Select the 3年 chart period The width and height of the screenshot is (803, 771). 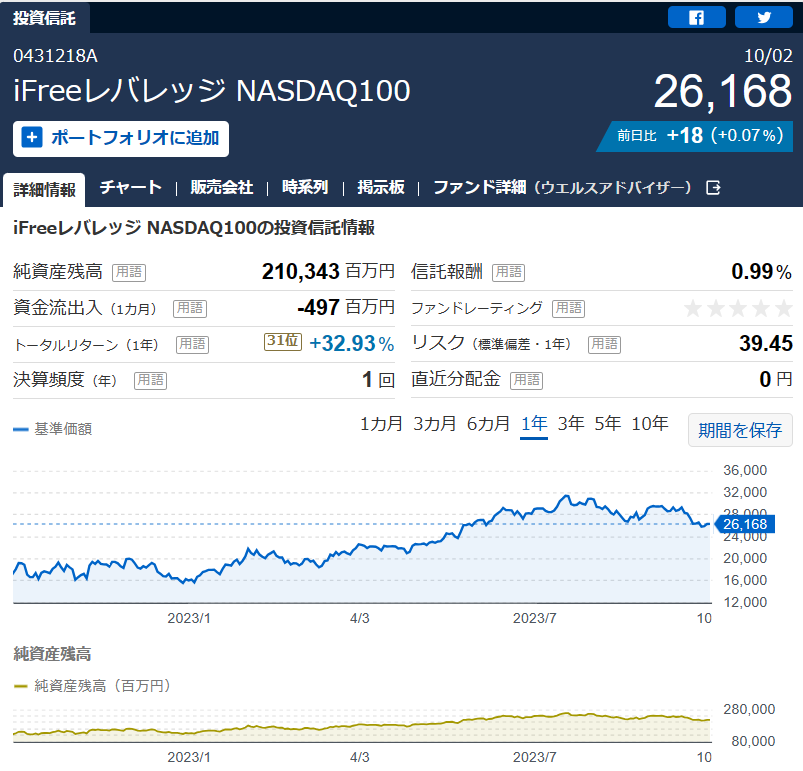coord(571,424)
